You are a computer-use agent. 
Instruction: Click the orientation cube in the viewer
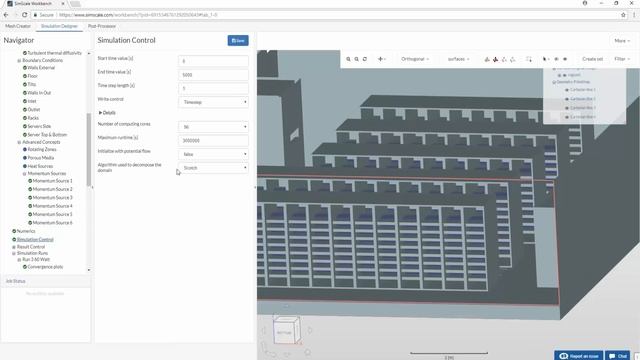tap(286, 331)
